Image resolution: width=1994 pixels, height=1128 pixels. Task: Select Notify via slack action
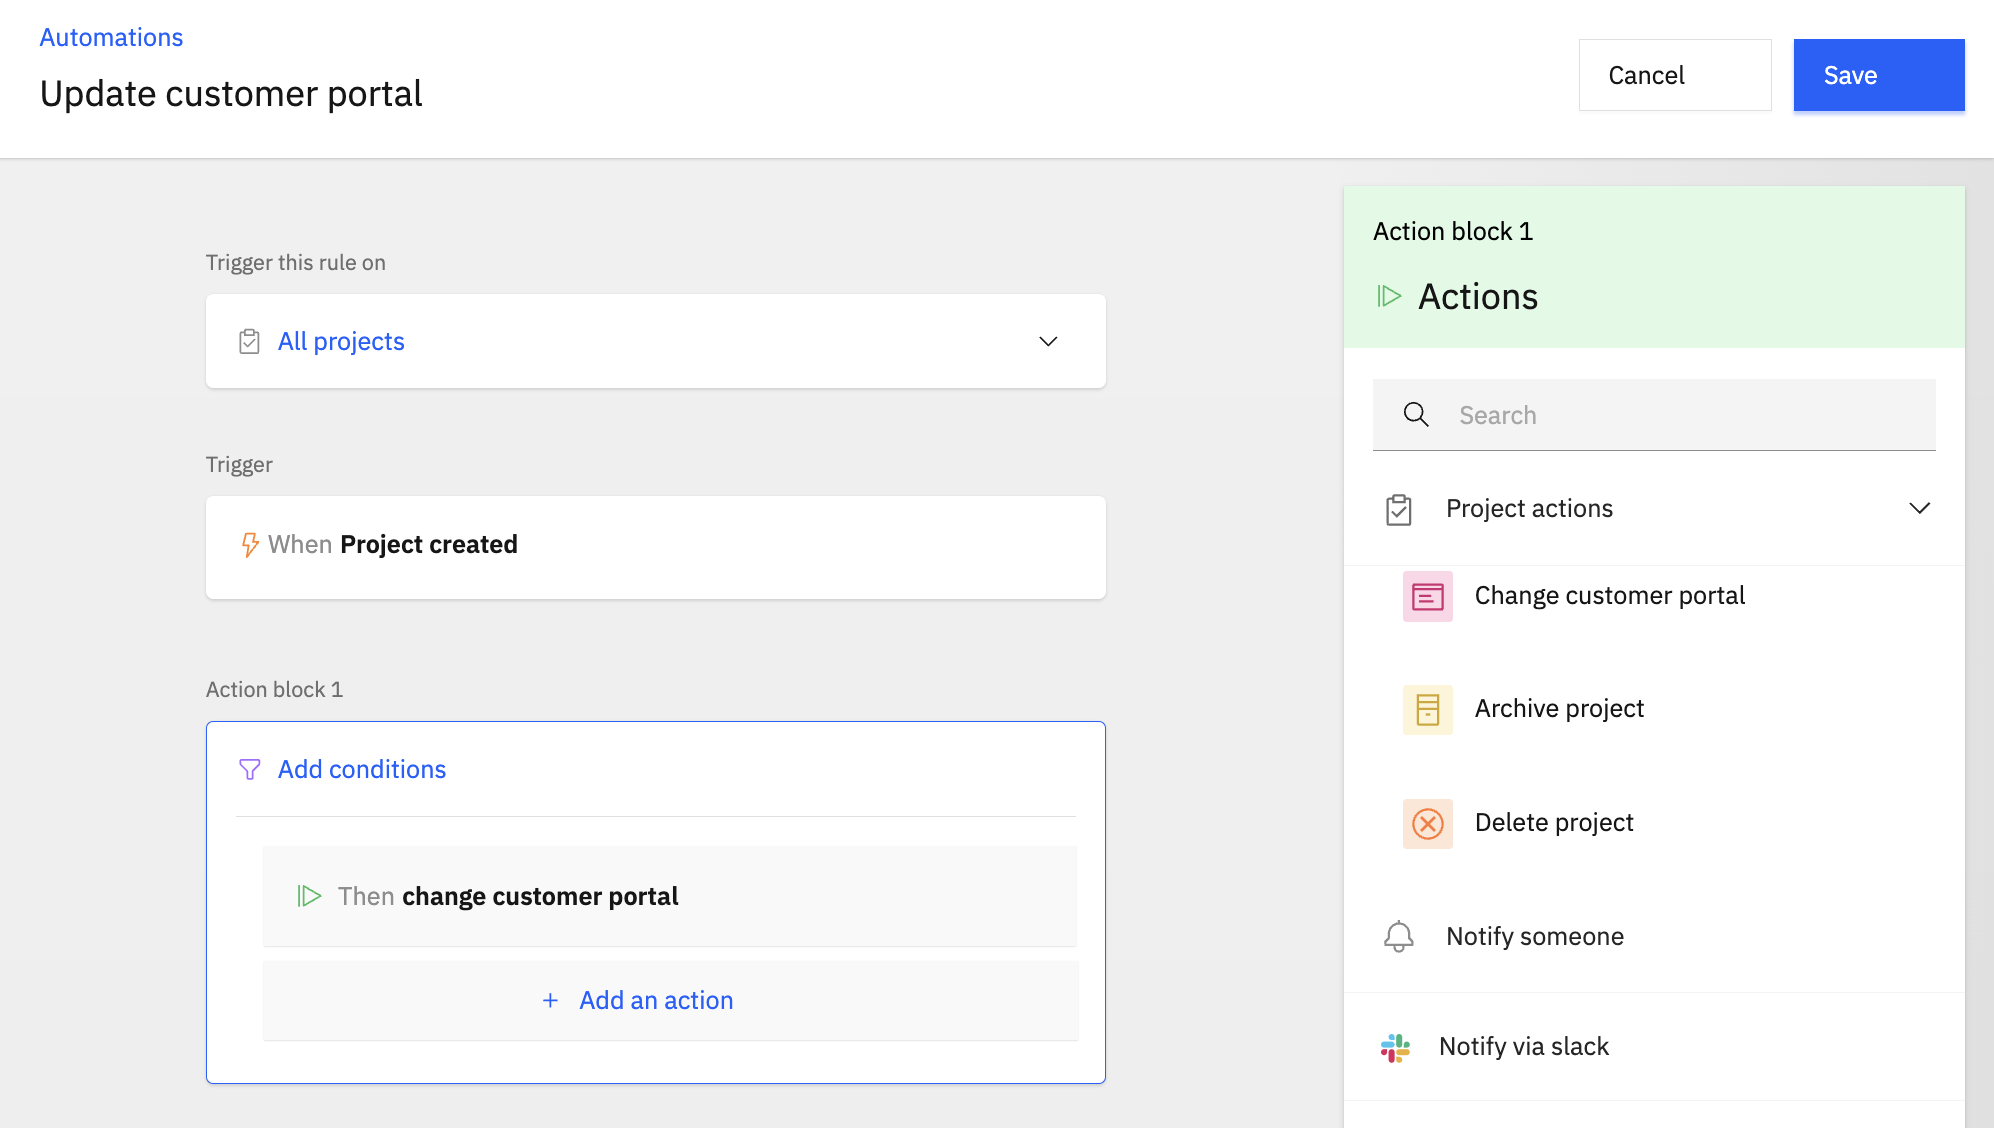[1523, 1047]
